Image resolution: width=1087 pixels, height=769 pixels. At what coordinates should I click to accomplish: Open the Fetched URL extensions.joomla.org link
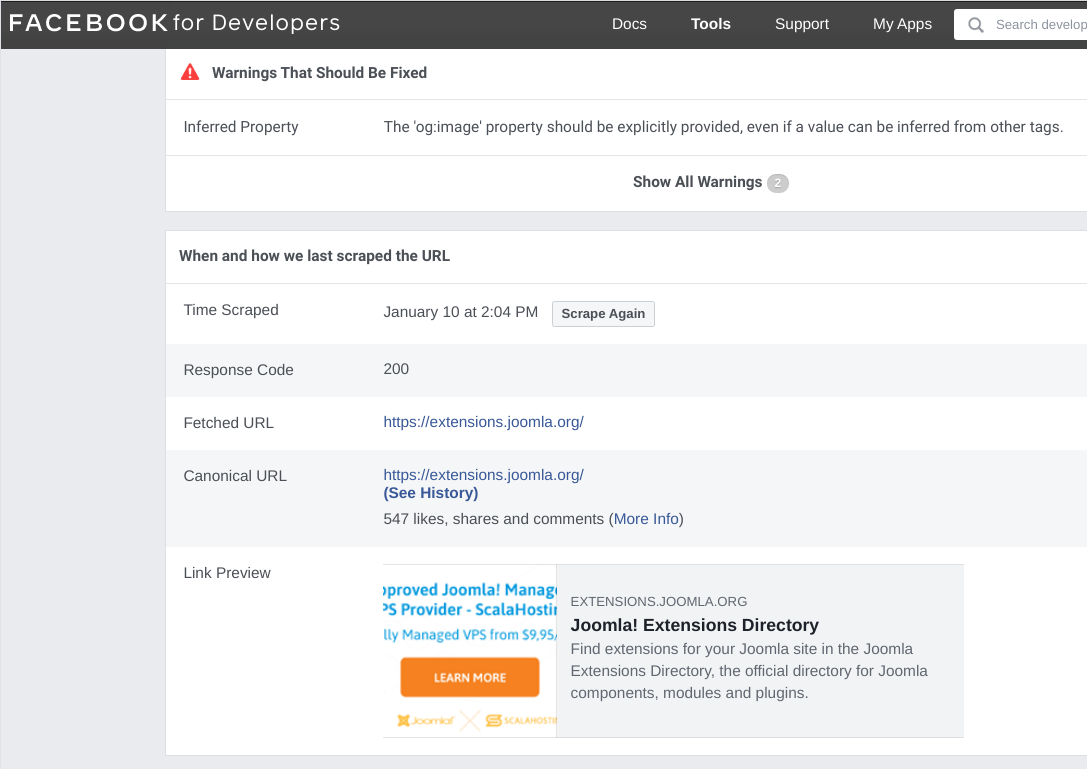(483, 422)
